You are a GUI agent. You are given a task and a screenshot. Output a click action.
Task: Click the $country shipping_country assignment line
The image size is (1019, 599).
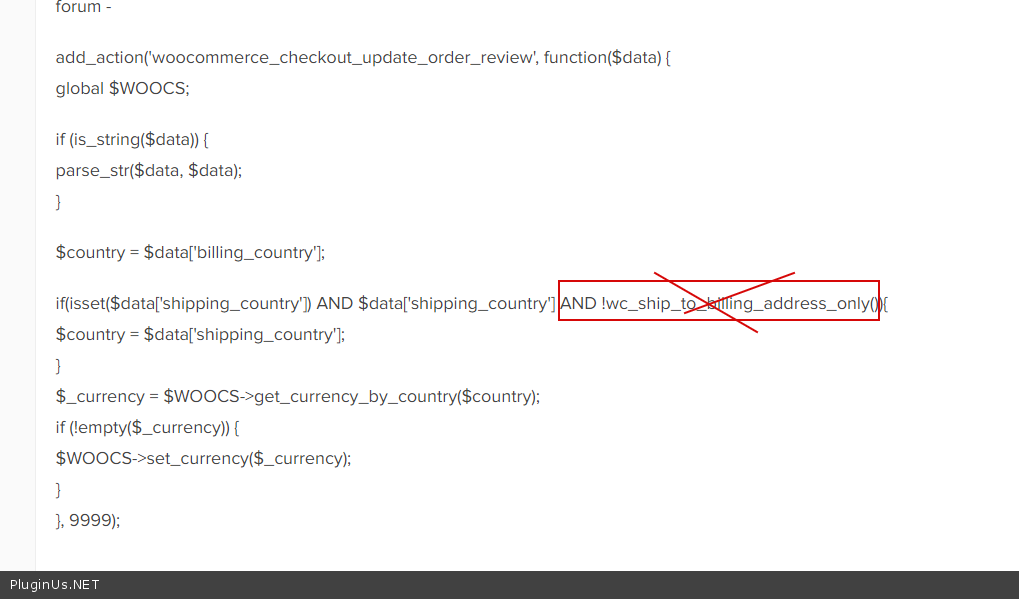tap(200, 334)
